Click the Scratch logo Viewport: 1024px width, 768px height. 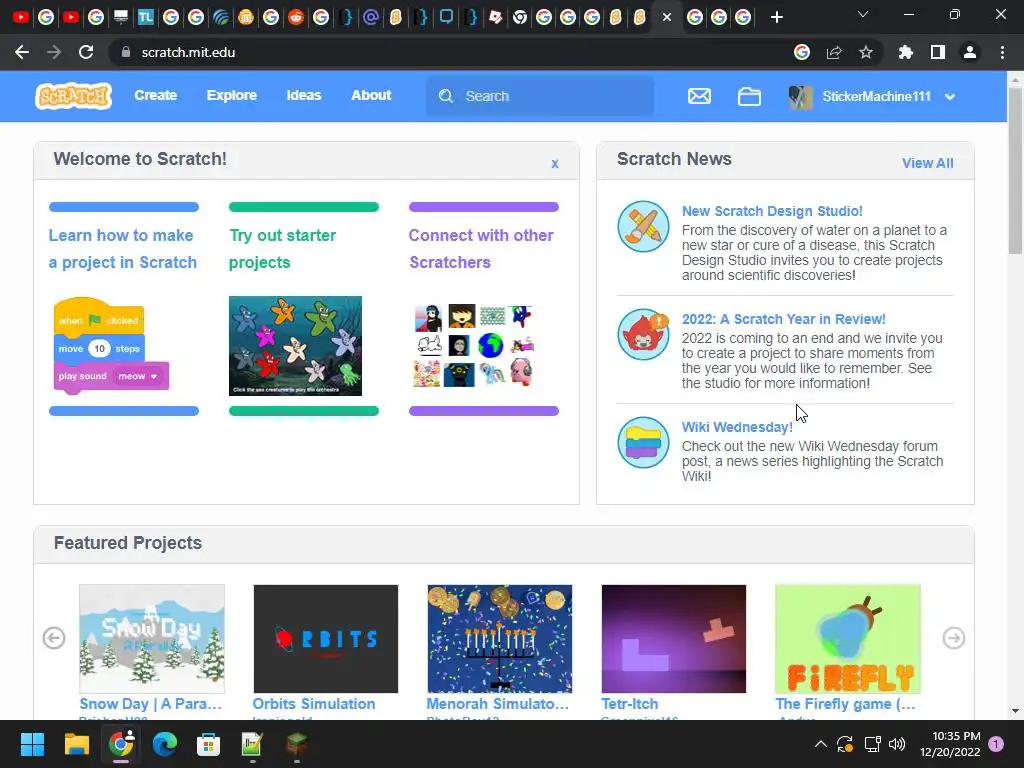pos(73,96)
